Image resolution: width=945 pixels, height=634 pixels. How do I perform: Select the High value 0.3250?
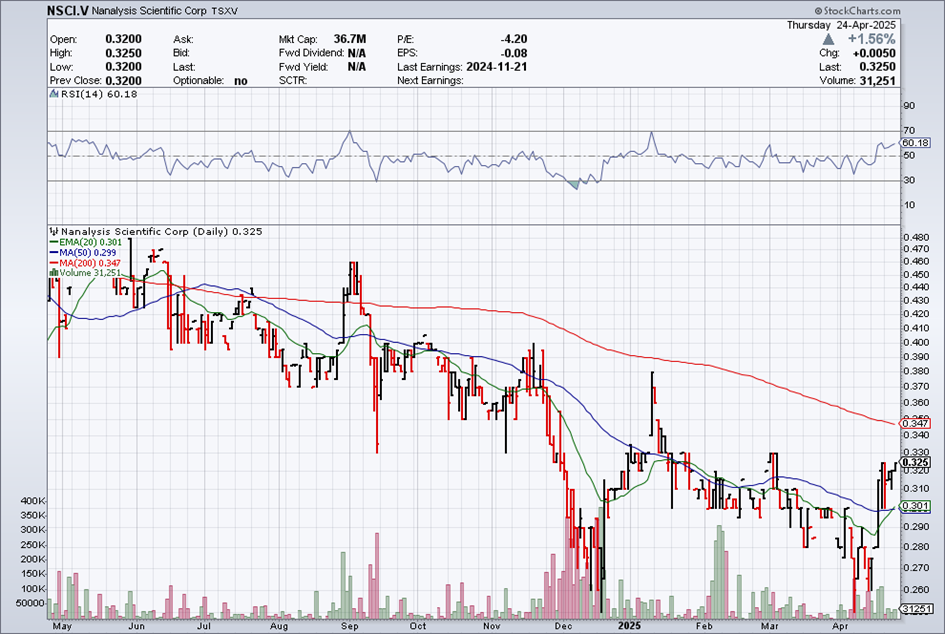[124, 53]
